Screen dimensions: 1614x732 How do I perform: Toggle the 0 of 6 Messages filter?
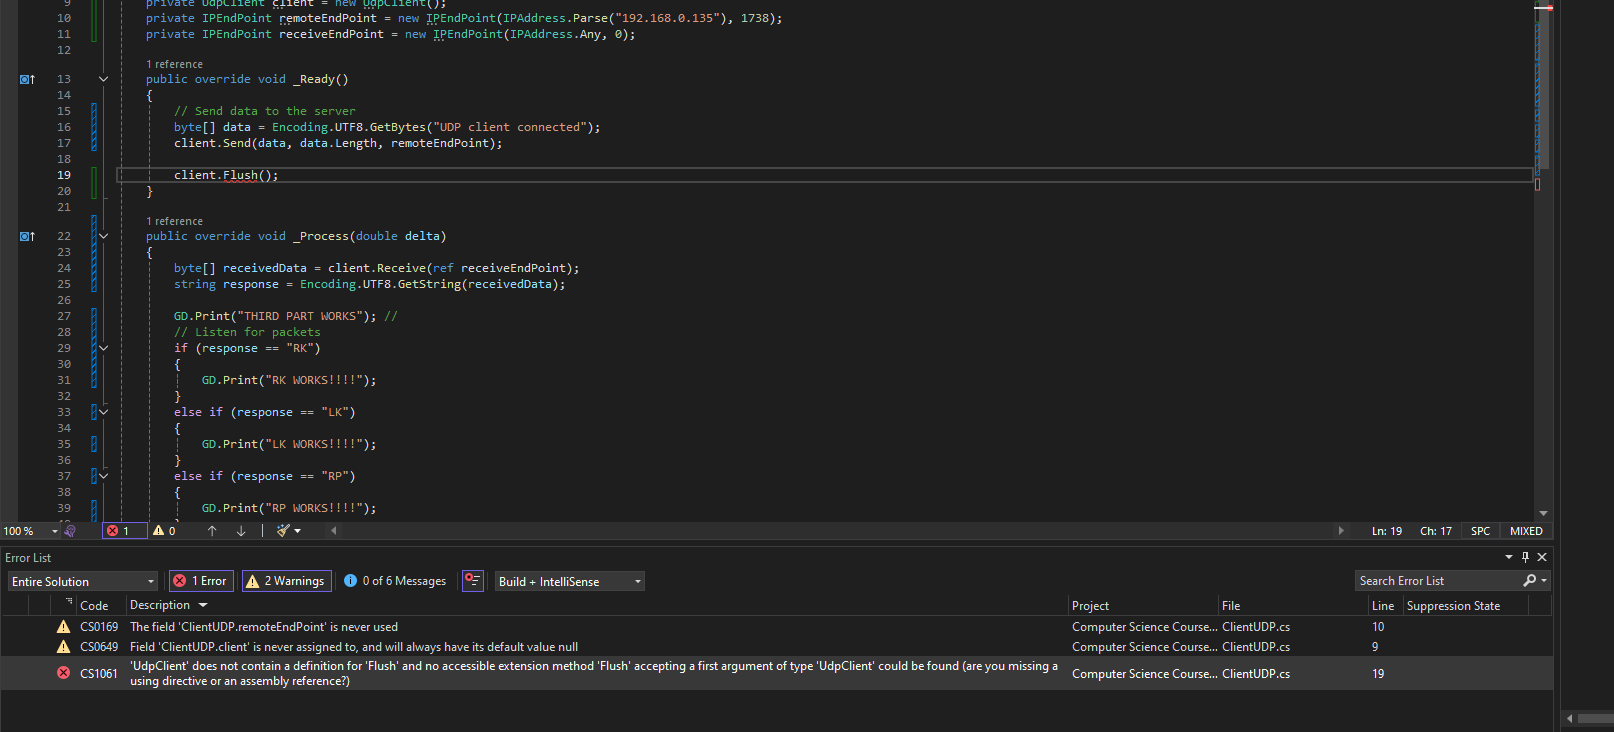coord(395,581)
